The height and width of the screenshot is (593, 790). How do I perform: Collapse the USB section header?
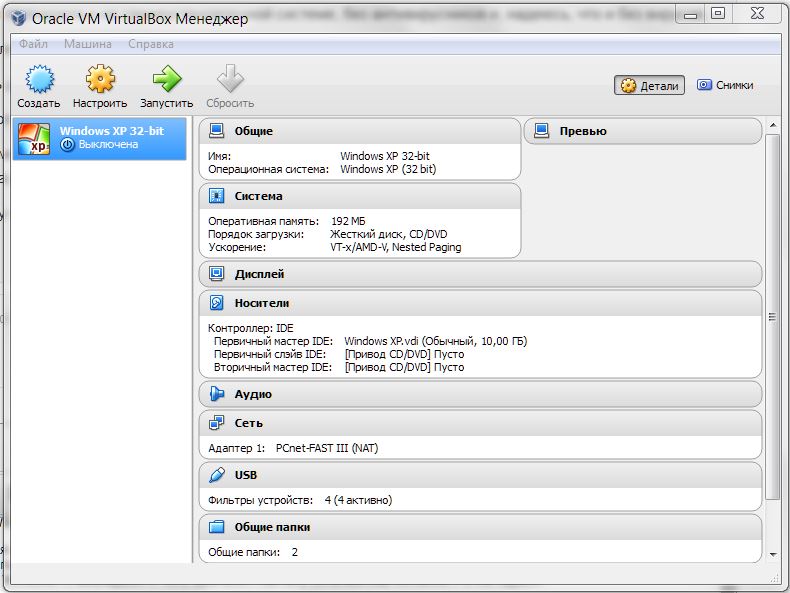tap(481, 475)
